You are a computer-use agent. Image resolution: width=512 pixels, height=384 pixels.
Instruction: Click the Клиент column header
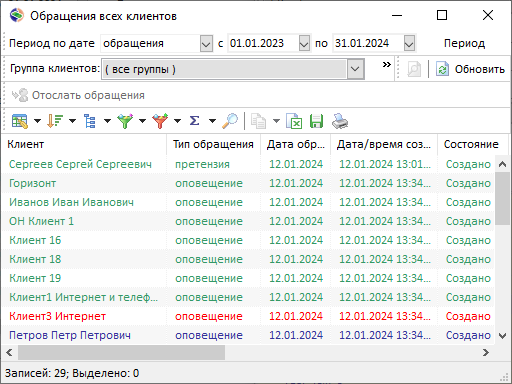pos(84,144)
